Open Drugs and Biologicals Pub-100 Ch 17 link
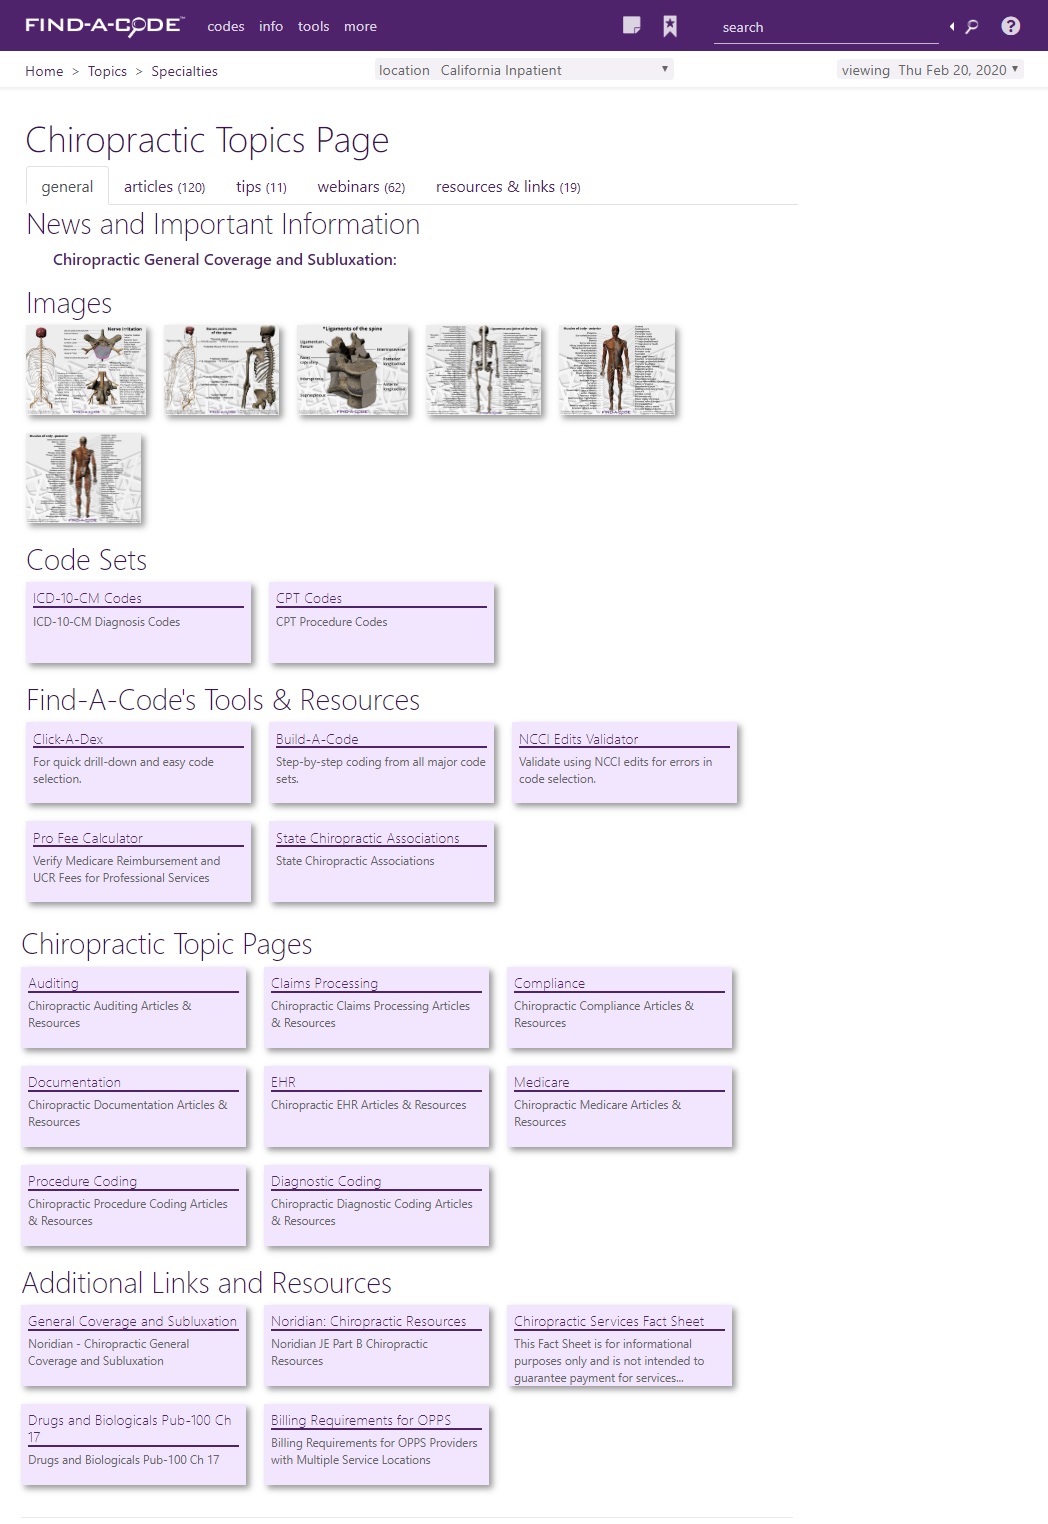The image size is (1048, 1524). (x=129, y=1428)
